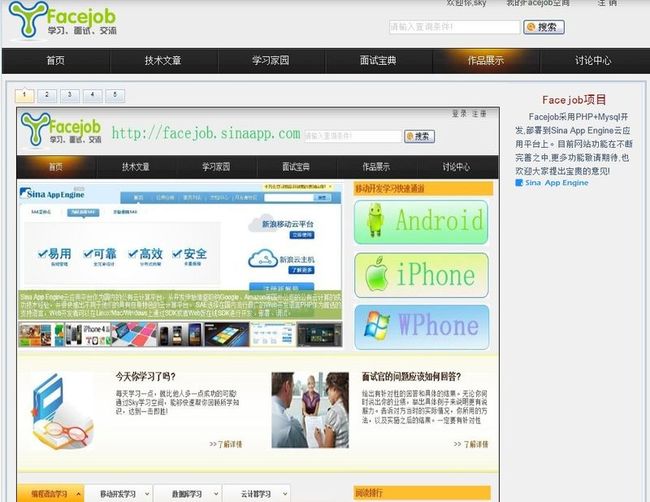650x502 pixels.
Task: Click the 面试官的问题应该如何回答? heading
Action: [x=411, y=376]
